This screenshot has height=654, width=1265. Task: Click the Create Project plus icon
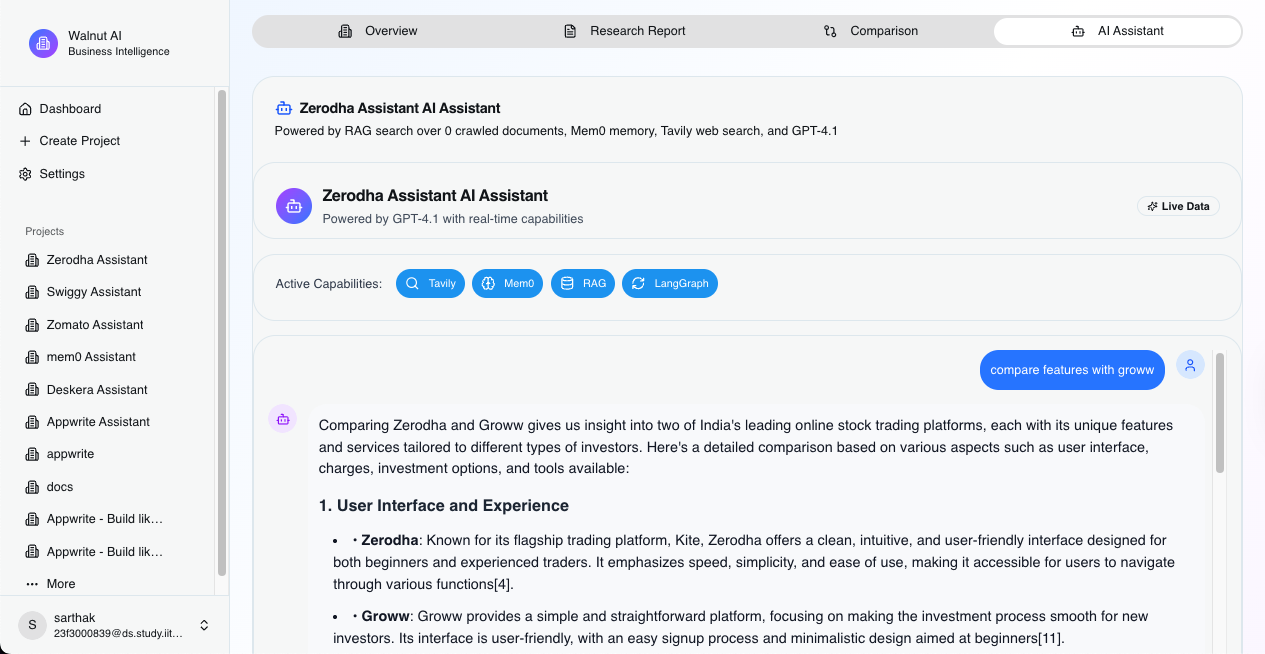tap(26, 141)
